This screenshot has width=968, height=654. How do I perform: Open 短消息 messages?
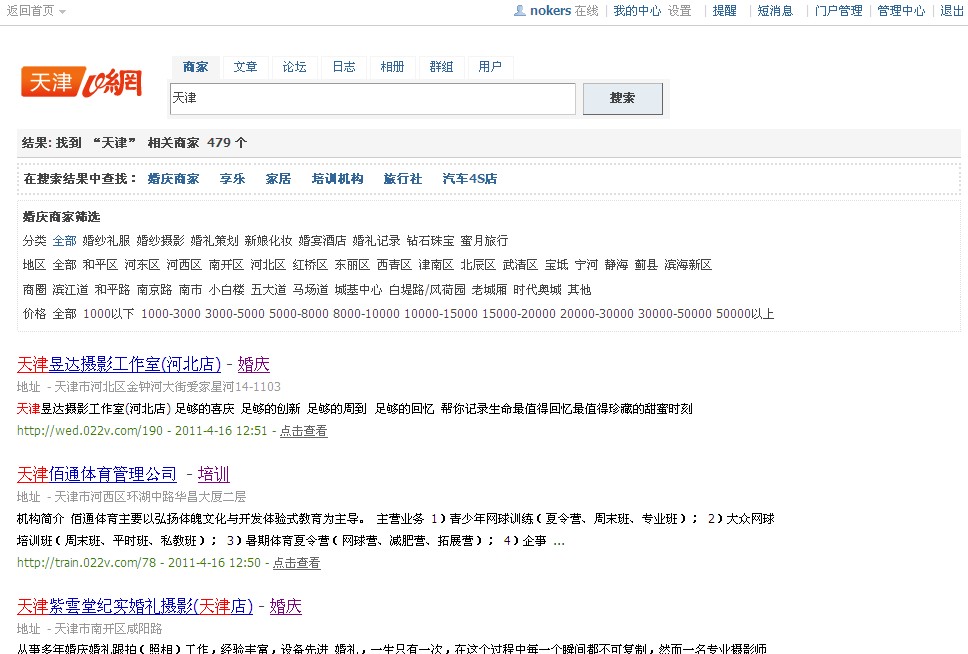tap(775, 11)
